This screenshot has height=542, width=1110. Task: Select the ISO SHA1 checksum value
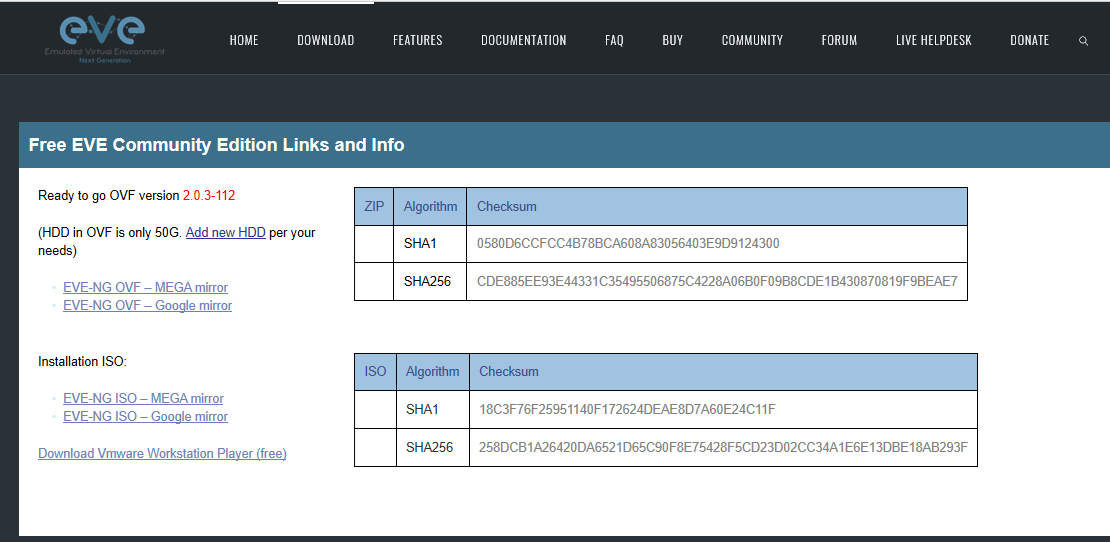627,409
